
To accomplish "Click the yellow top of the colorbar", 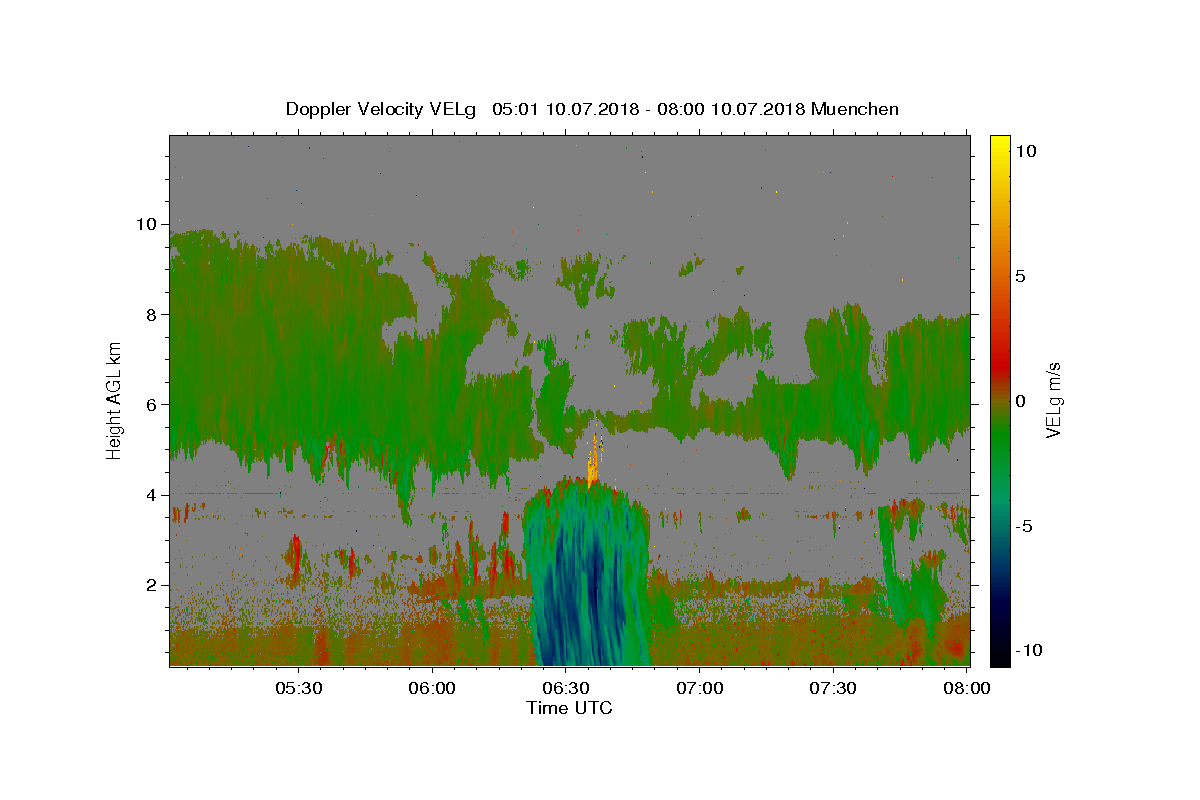I will pos(1000,145).
